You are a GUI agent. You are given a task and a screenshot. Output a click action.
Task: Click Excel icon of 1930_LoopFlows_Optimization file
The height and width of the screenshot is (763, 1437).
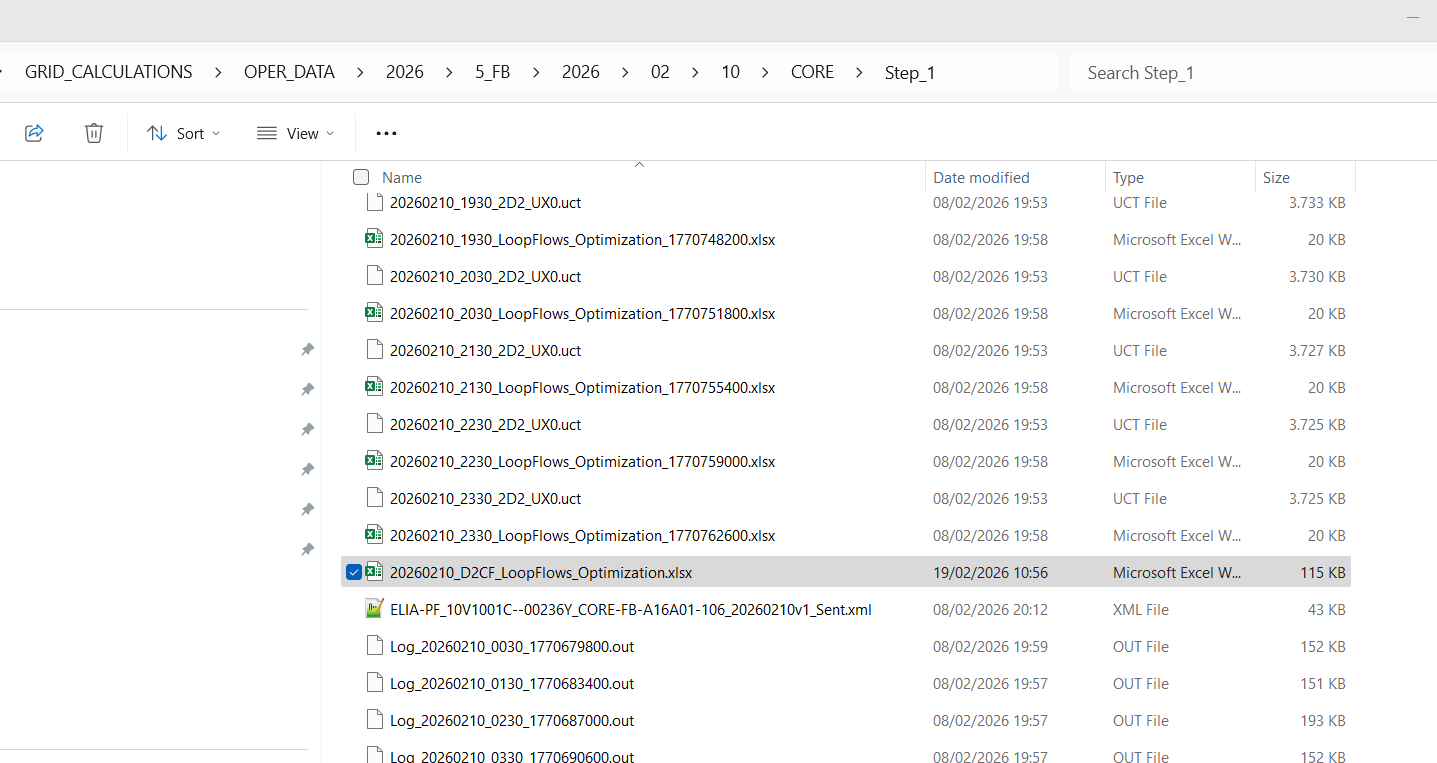tap(374, 239)
